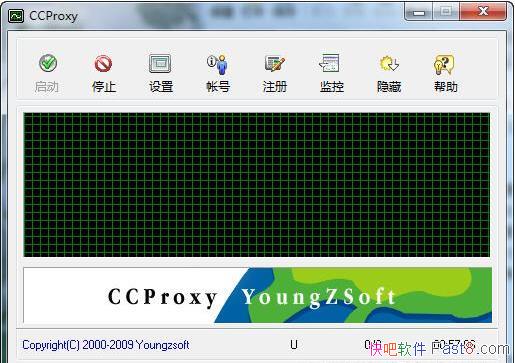
Task: Click the CCProxy title bar app icon
Action: (x=16, y=16)
